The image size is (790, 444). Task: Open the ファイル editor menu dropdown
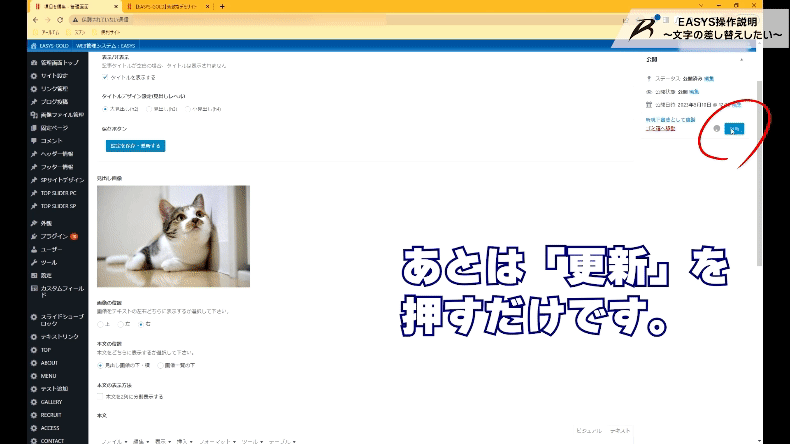coord(114,441)
